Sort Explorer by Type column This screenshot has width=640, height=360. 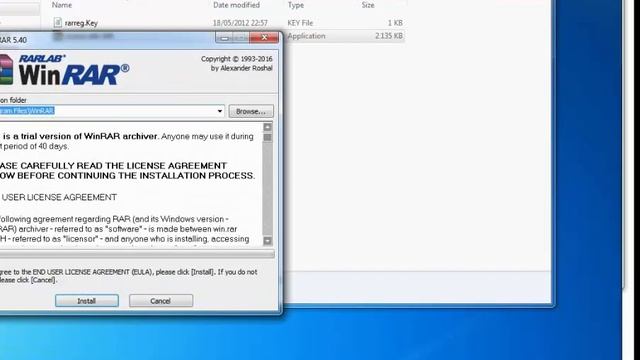pos(296,5)
